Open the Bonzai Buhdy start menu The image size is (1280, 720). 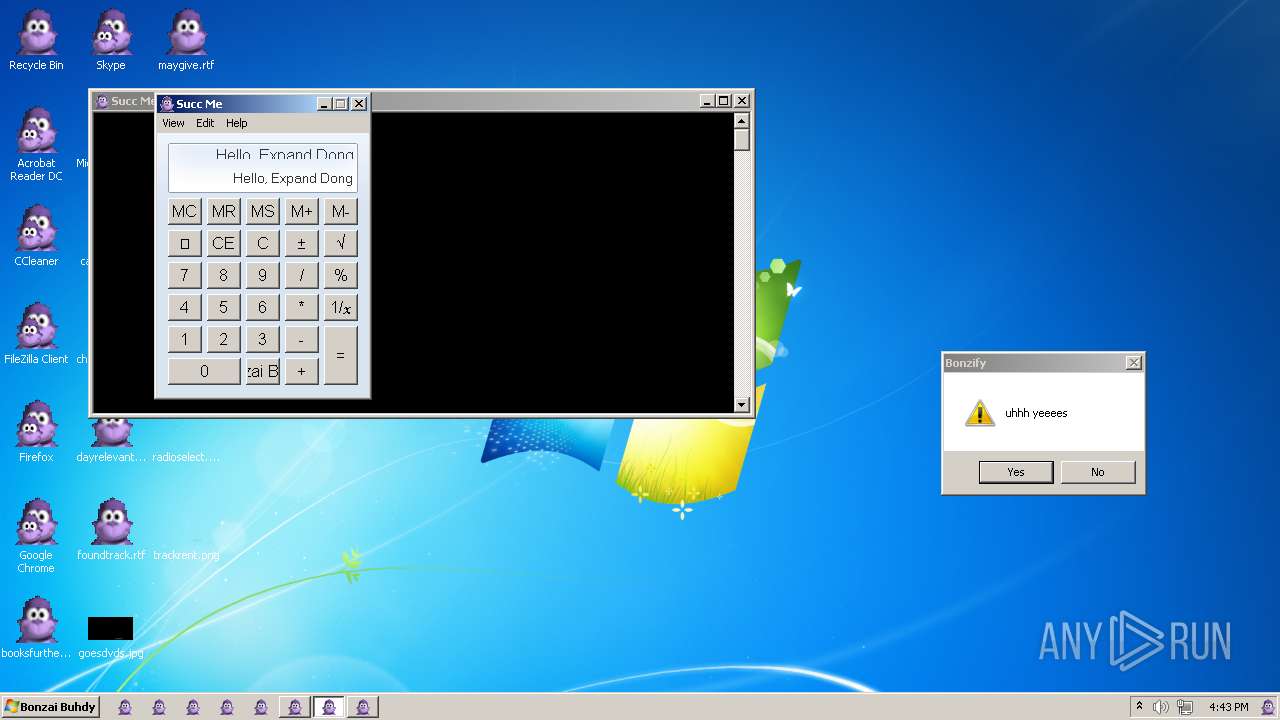tap(50, 707)
